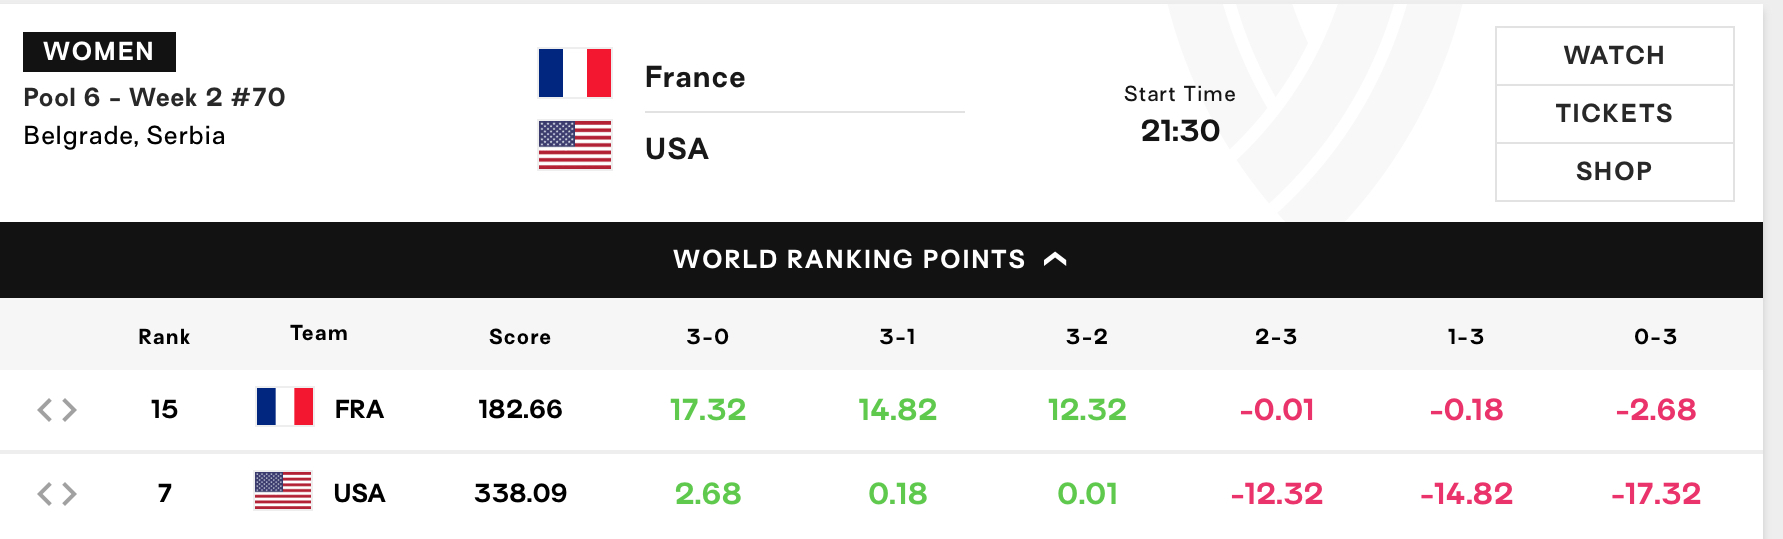Click the USA flag in ranking table
This screenshot has width=1783, height=539.
tap(283, 491)
